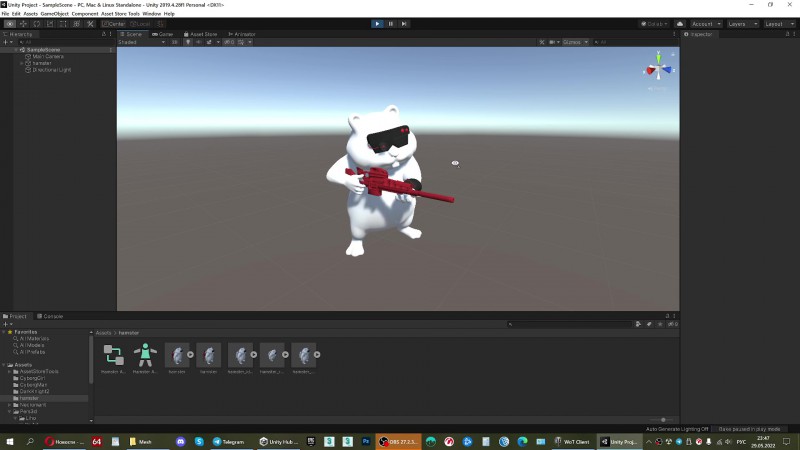
Task: Click Assets in the breadcrumb path
Action: pyautogui.click(x=103, y=333)
